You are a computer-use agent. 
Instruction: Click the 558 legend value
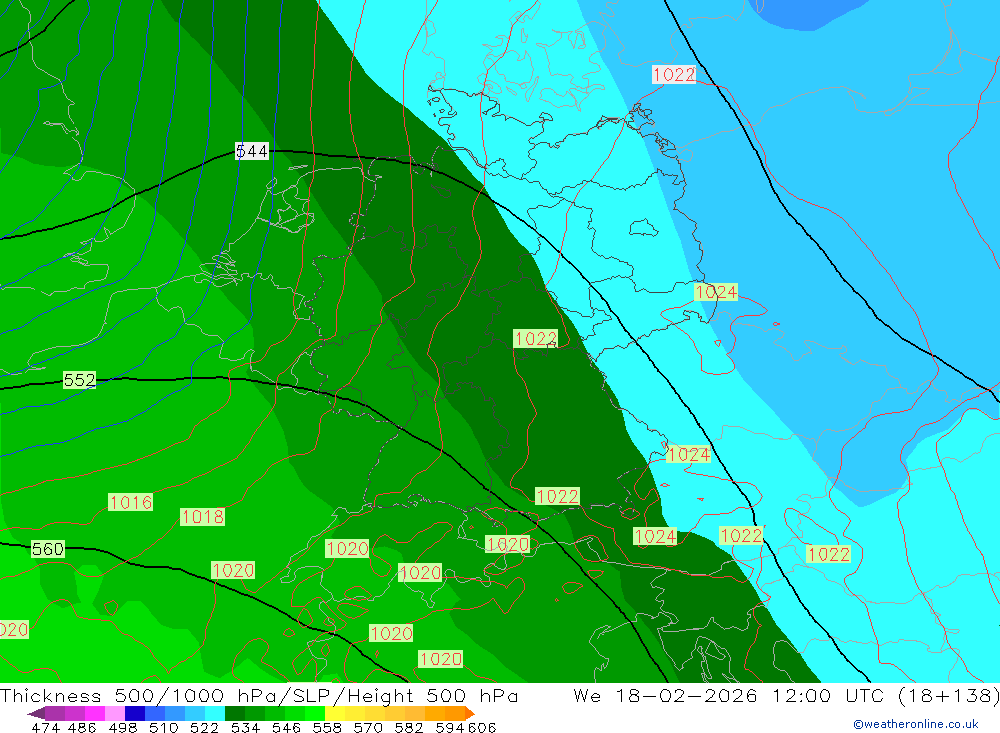327,727
